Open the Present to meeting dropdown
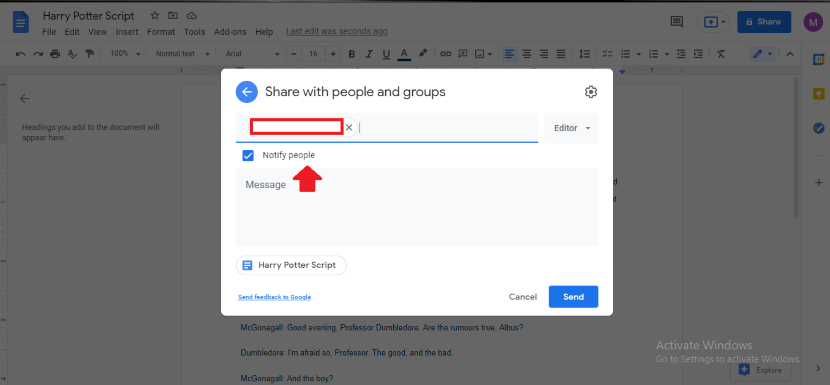The height and width of the screenshot is (385, 830). point(714,22)
